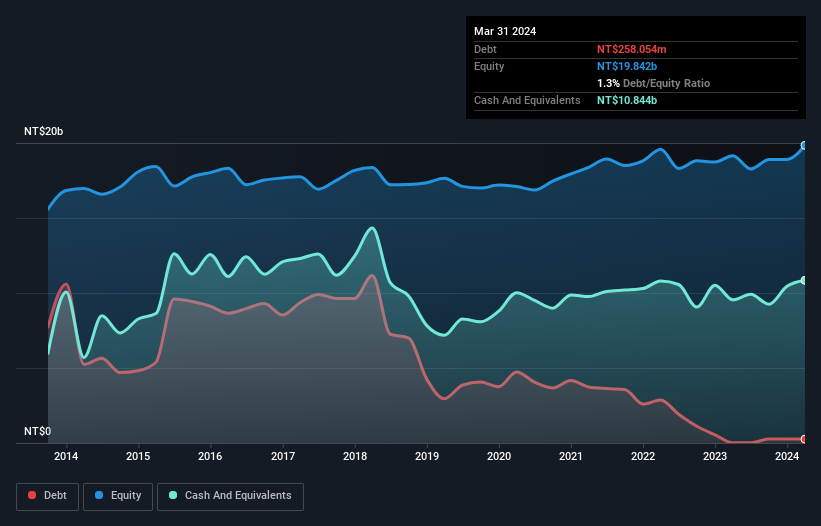The height and width of the screenshot is (526, 821).
Task: Select the 2019 x-axis label
Action: (x=427, y=456)
